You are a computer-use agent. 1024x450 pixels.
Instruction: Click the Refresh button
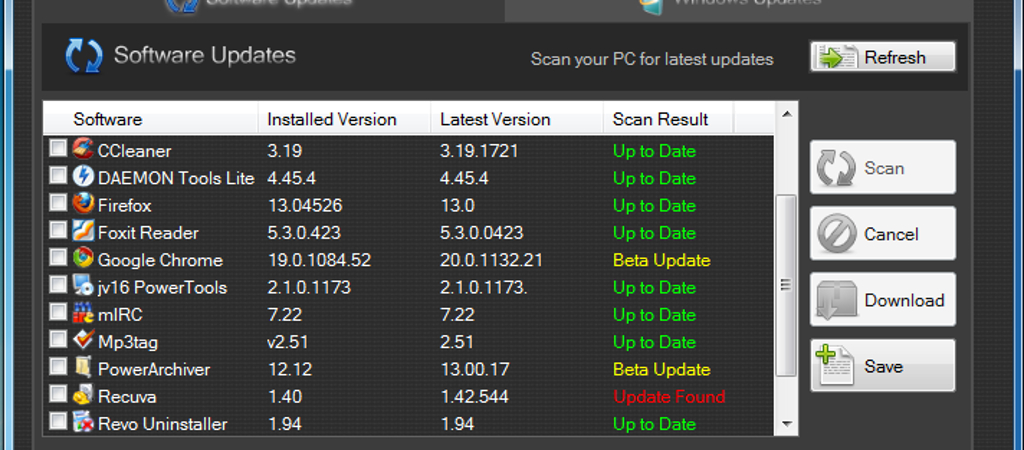(883, 57)
